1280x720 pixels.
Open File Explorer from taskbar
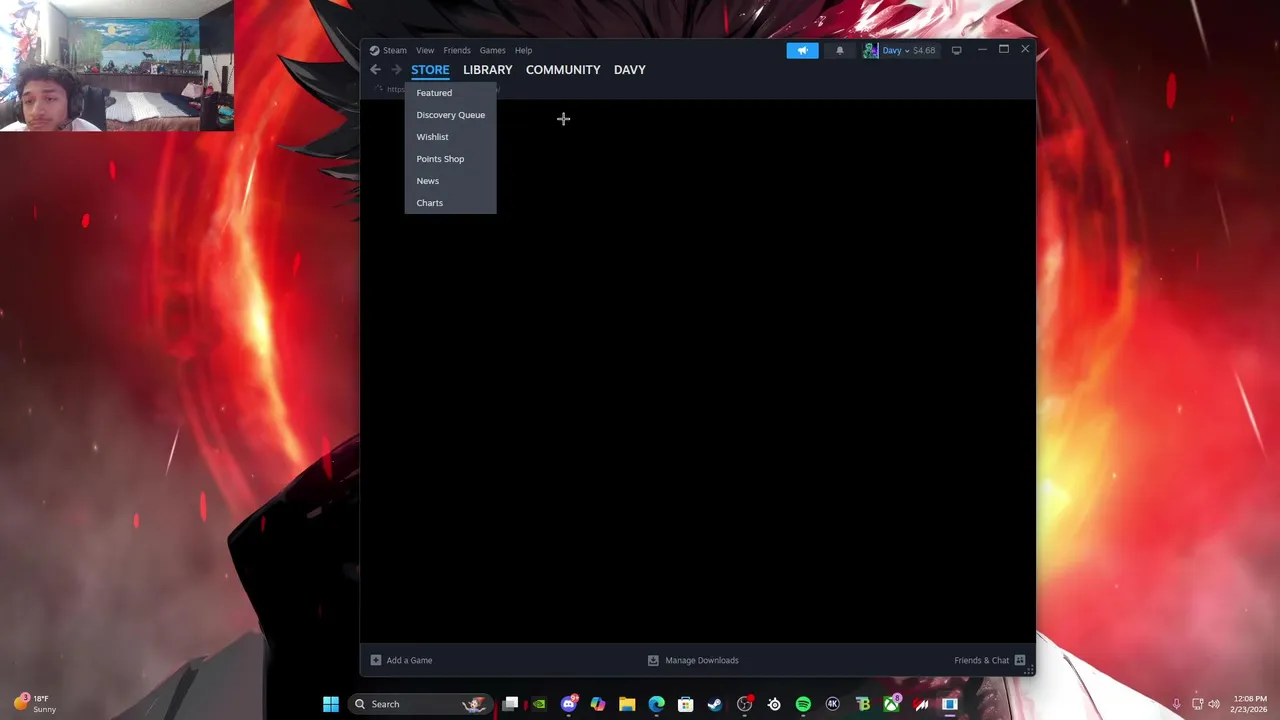tap(627, 704)
